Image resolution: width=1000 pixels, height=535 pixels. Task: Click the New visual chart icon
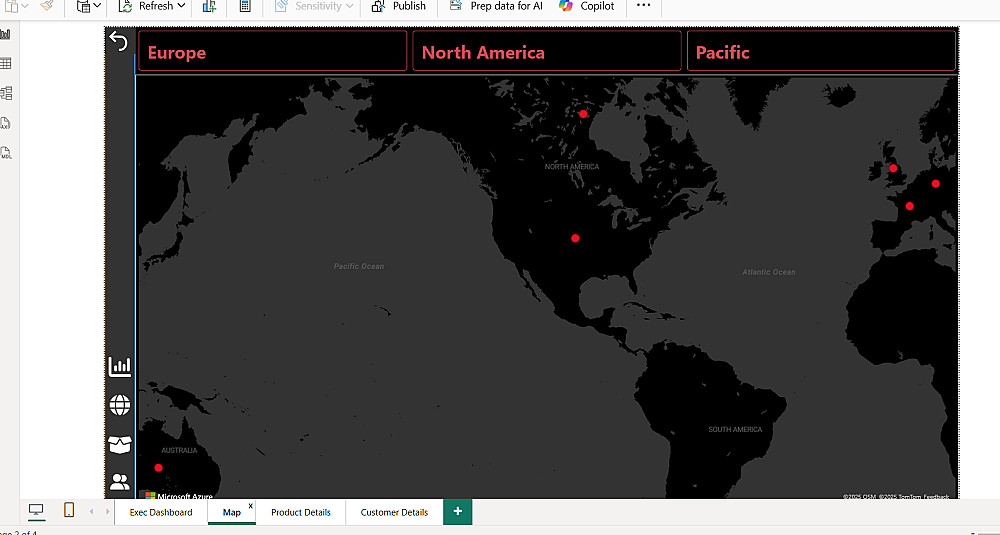pyautogui.click(x=209, y=6)
